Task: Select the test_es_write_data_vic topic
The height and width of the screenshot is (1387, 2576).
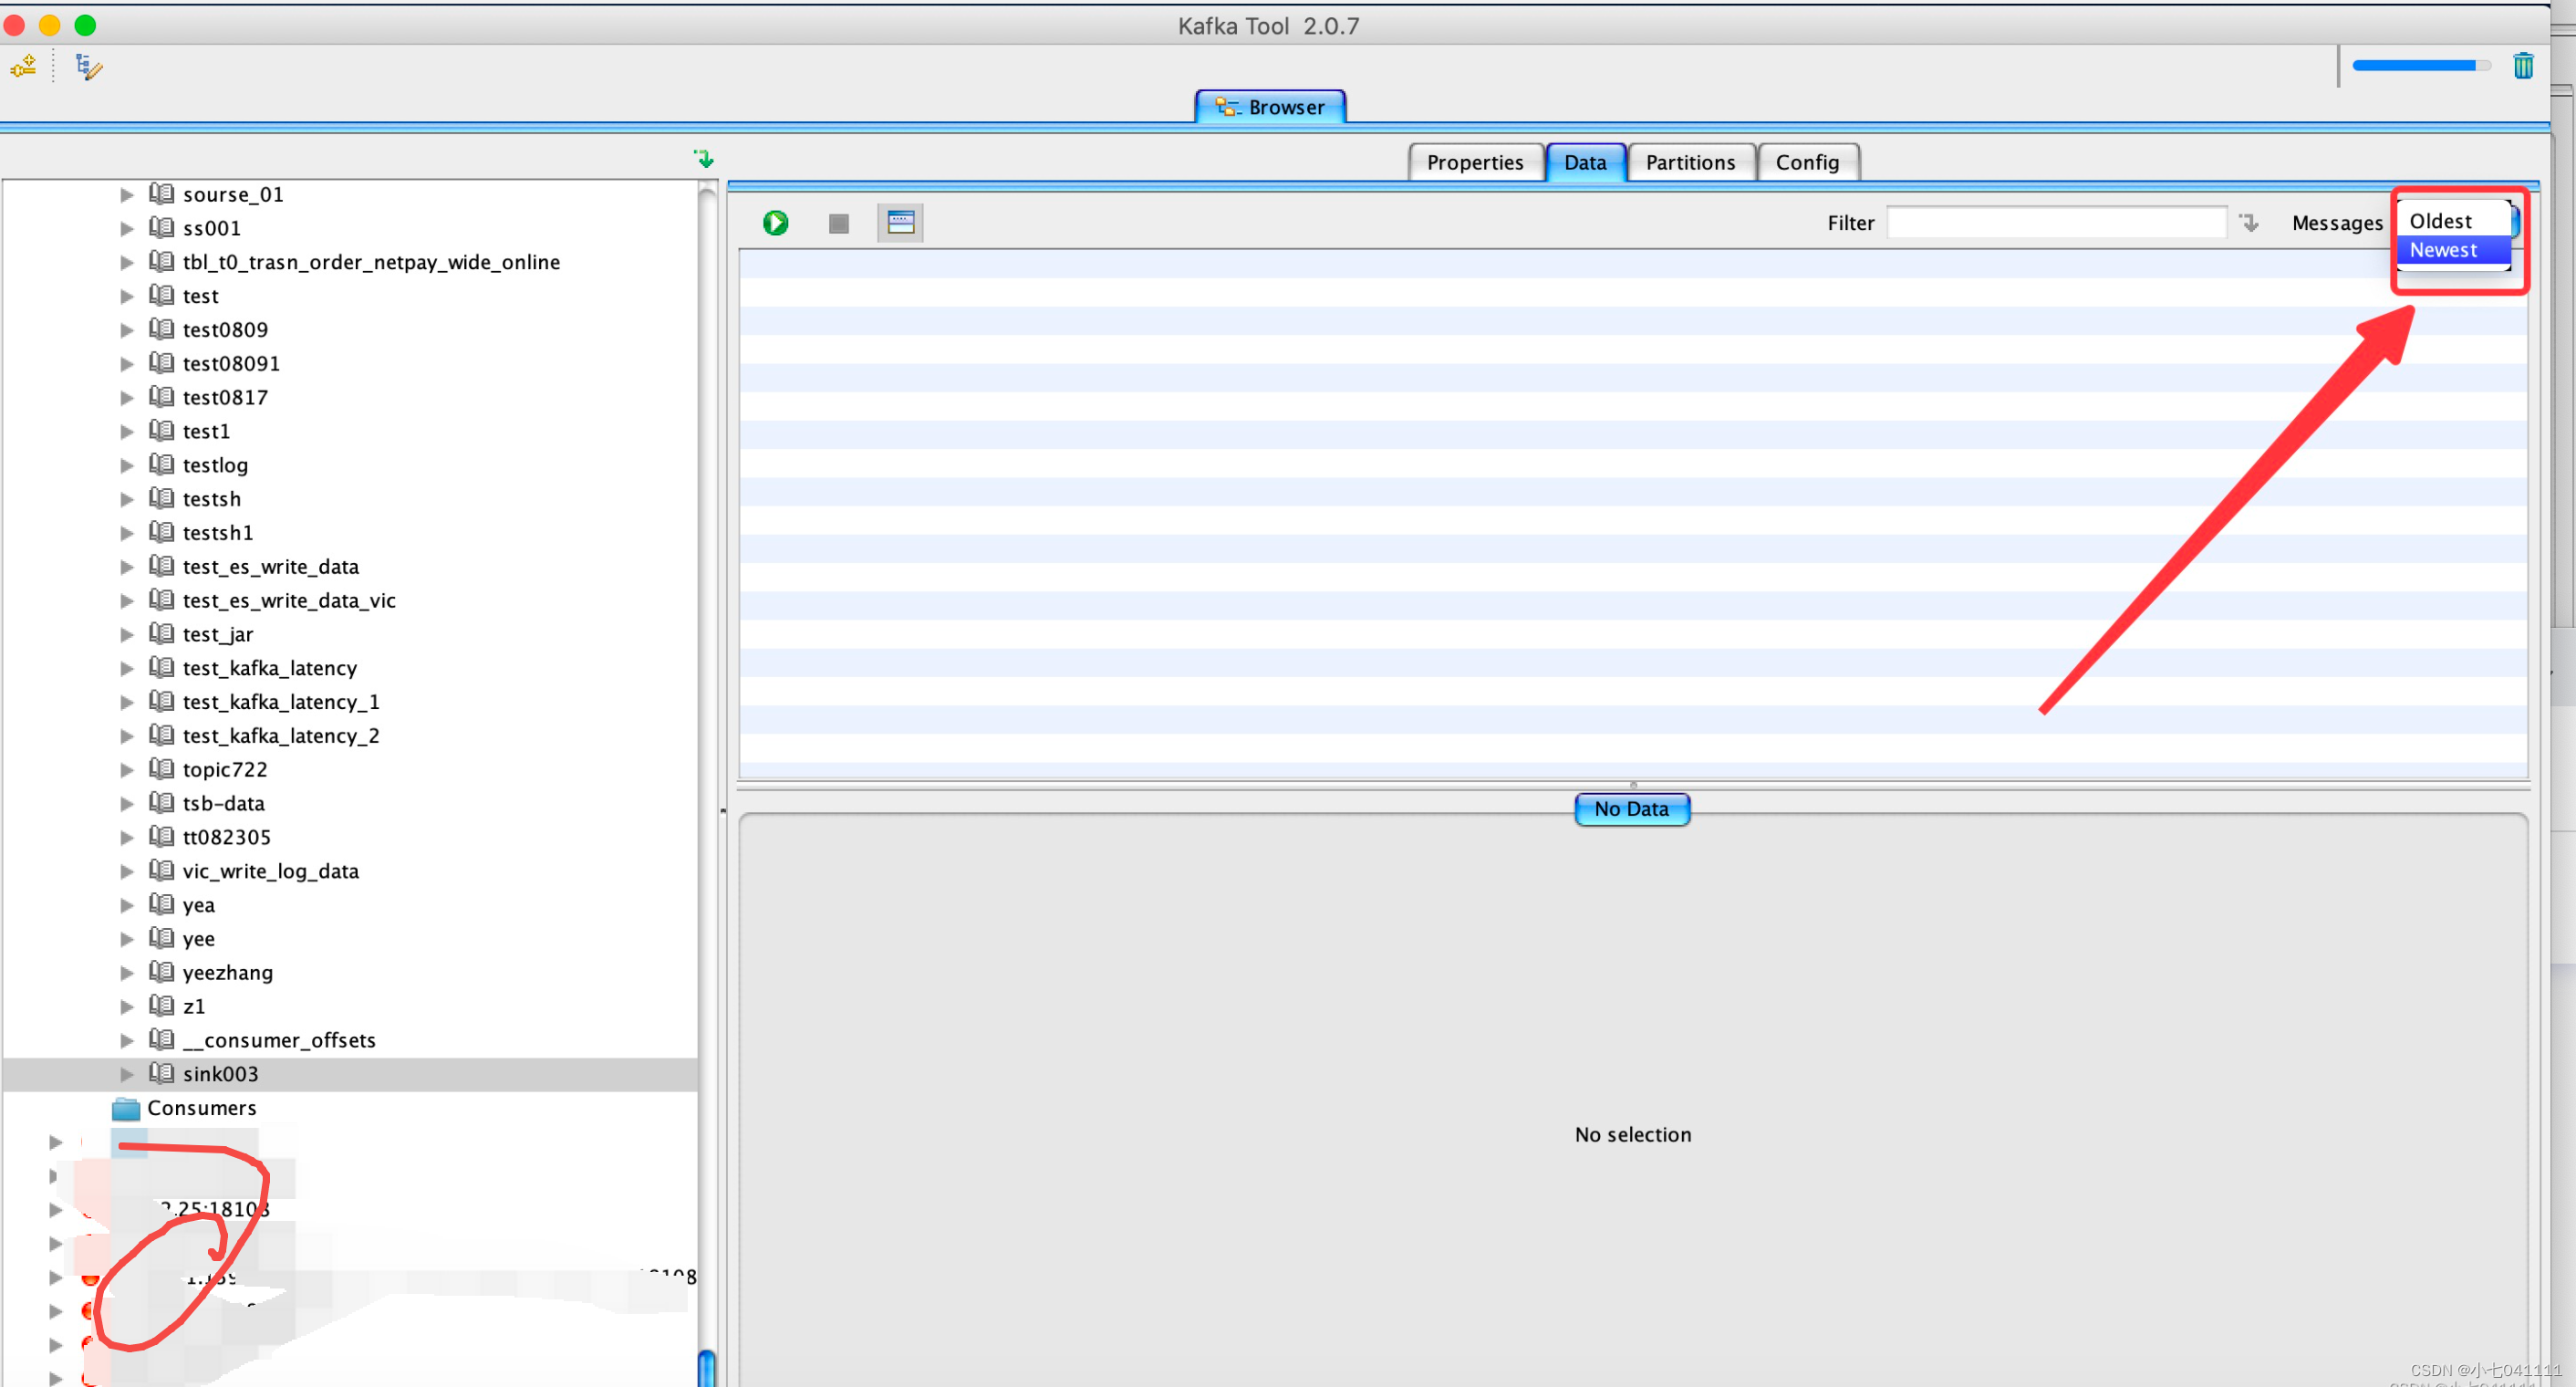Action: [289, 600]
